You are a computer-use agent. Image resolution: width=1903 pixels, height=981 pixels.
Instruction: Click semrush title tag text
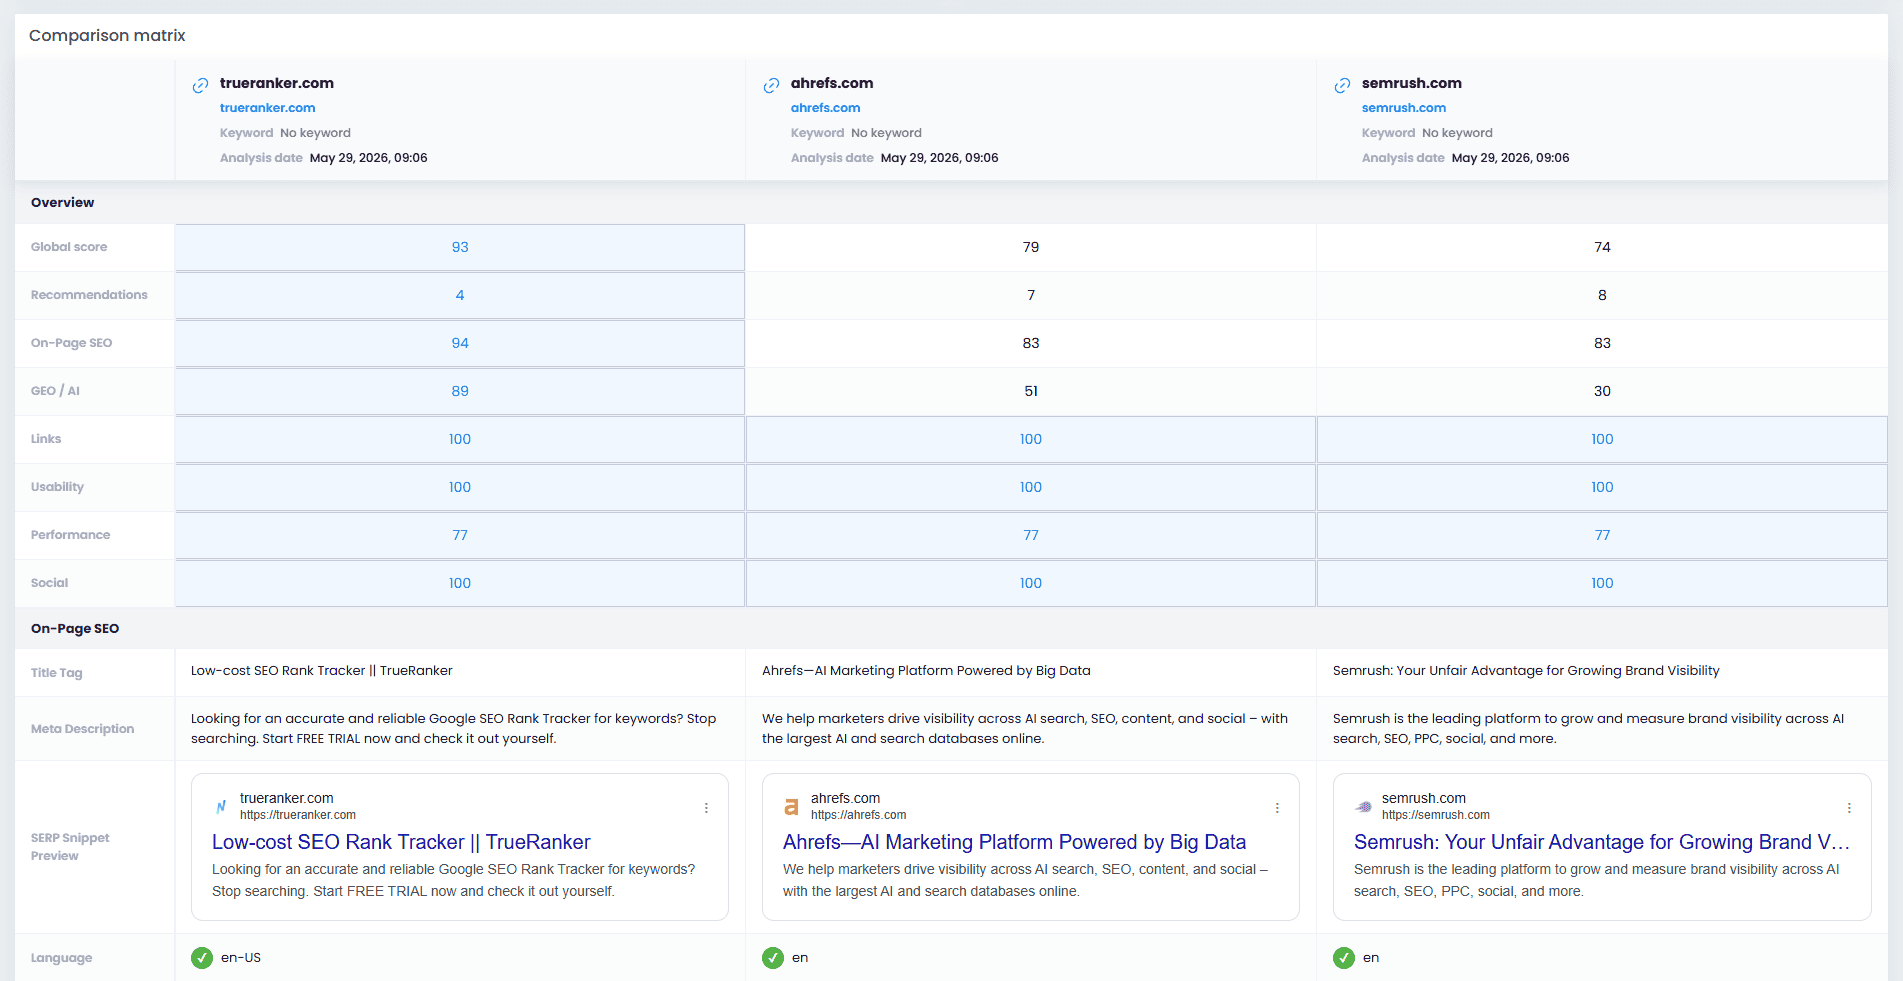1526,671
